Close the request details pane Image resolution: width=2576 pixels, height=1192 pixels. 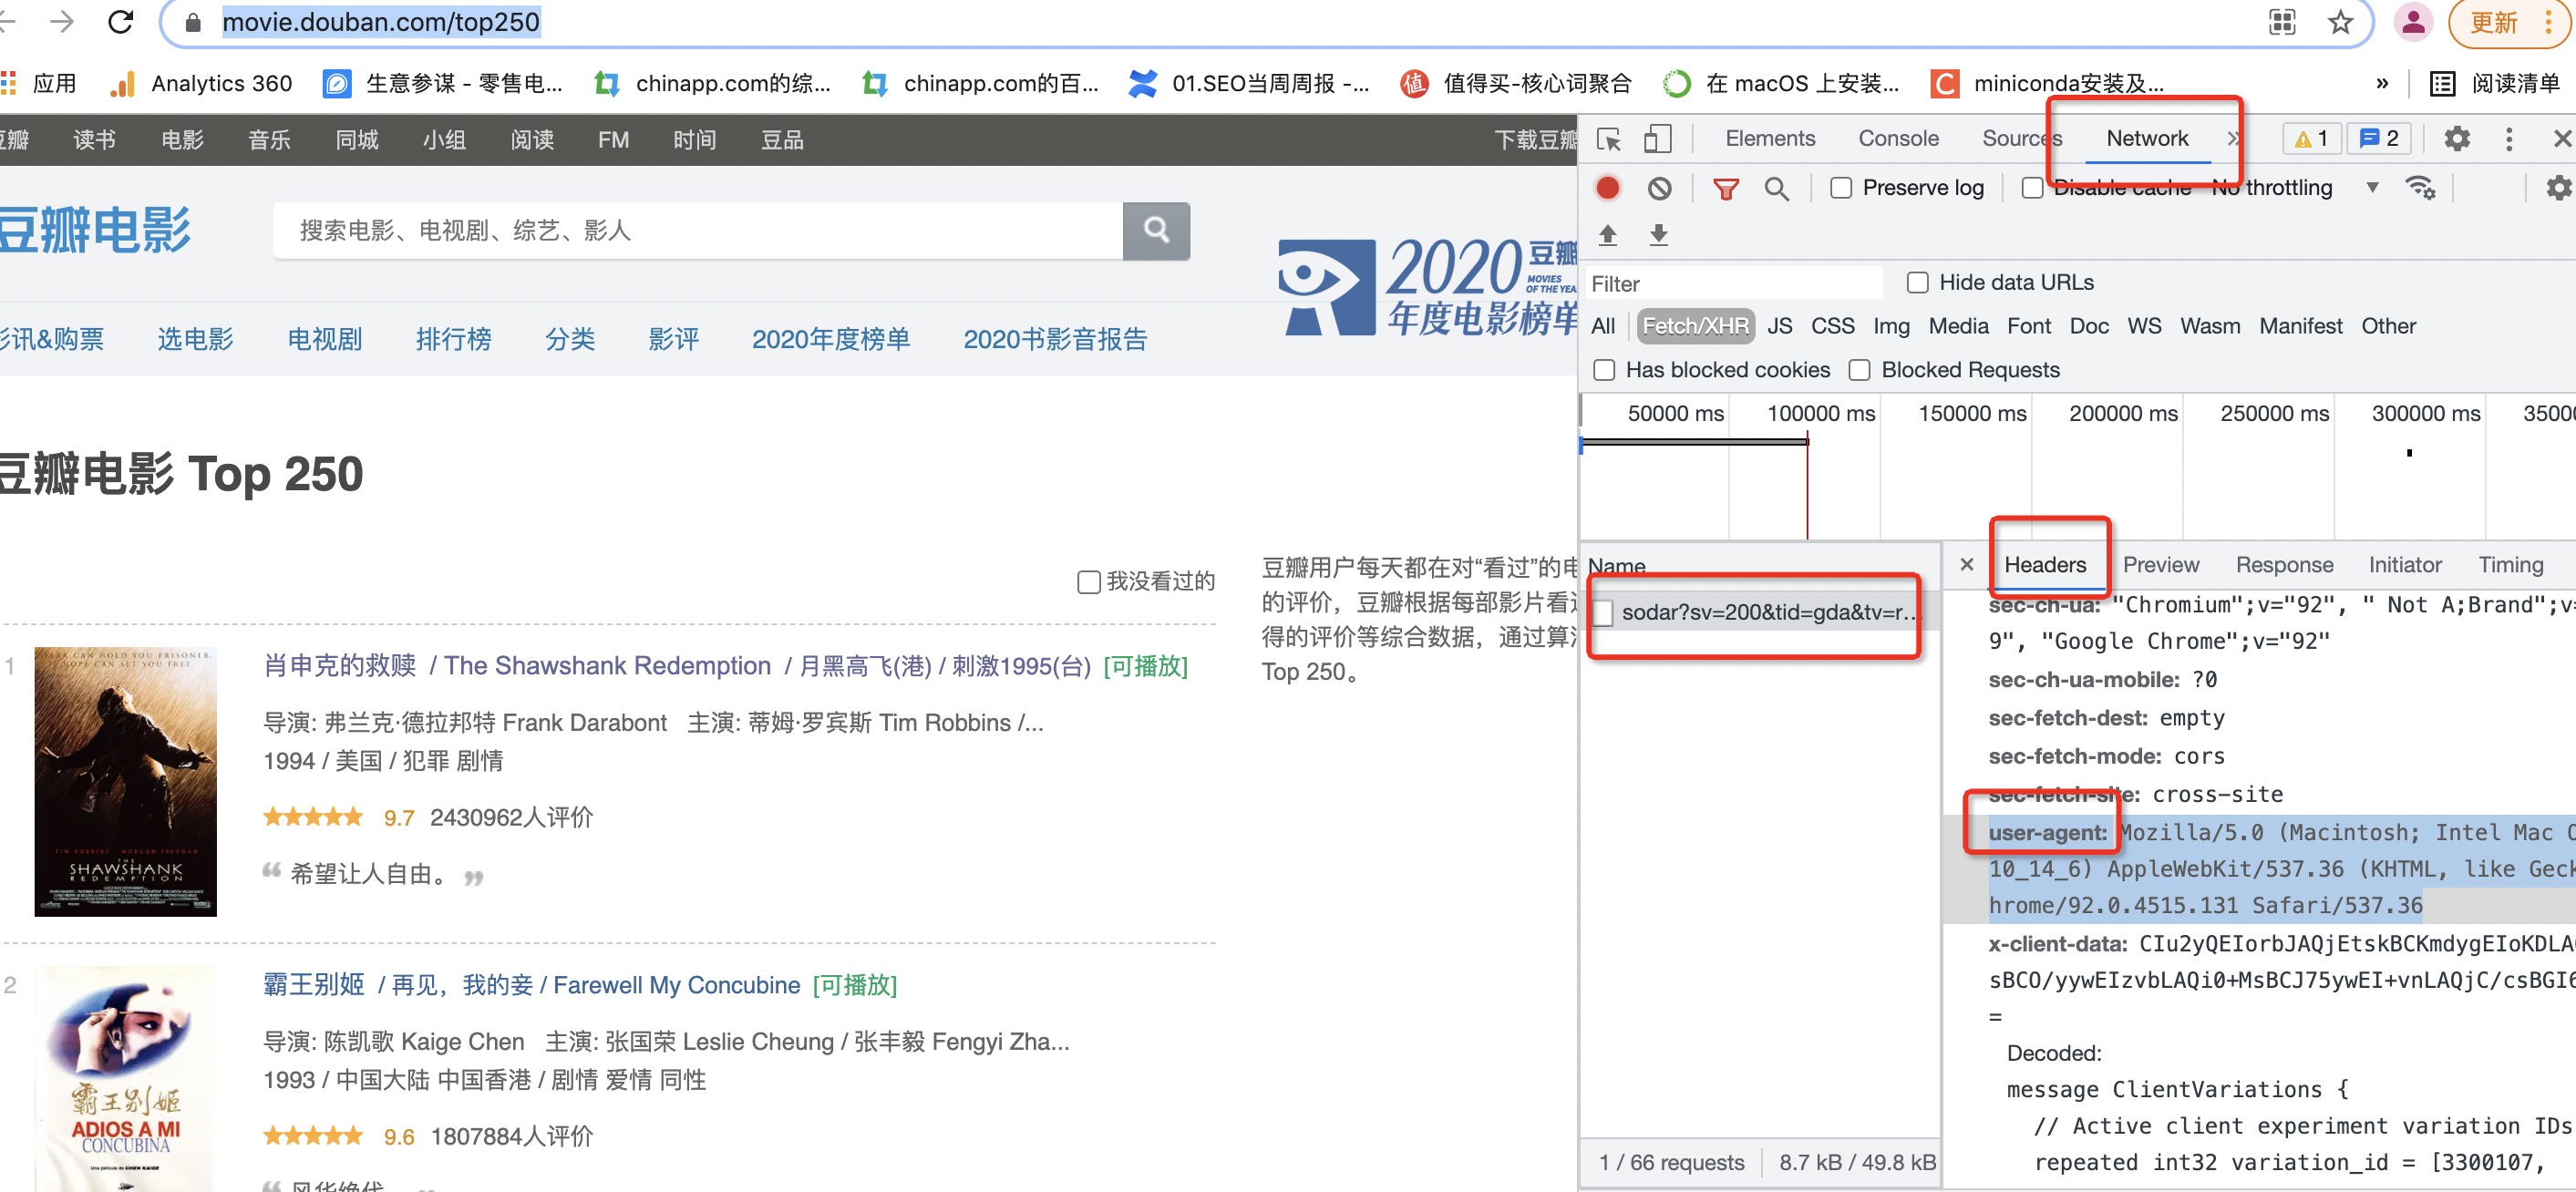point(1967,565)
